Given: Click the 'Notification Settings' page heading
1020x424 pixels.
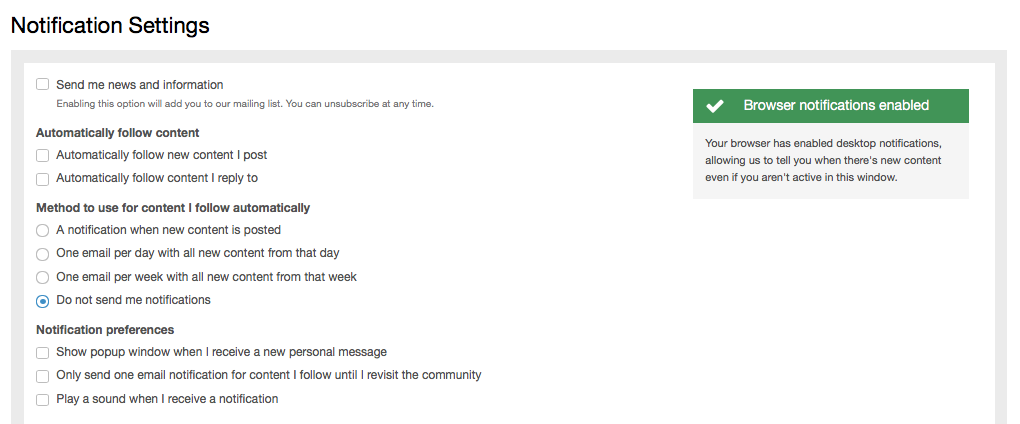Looking at the screenshot, I should pos(110,26).
